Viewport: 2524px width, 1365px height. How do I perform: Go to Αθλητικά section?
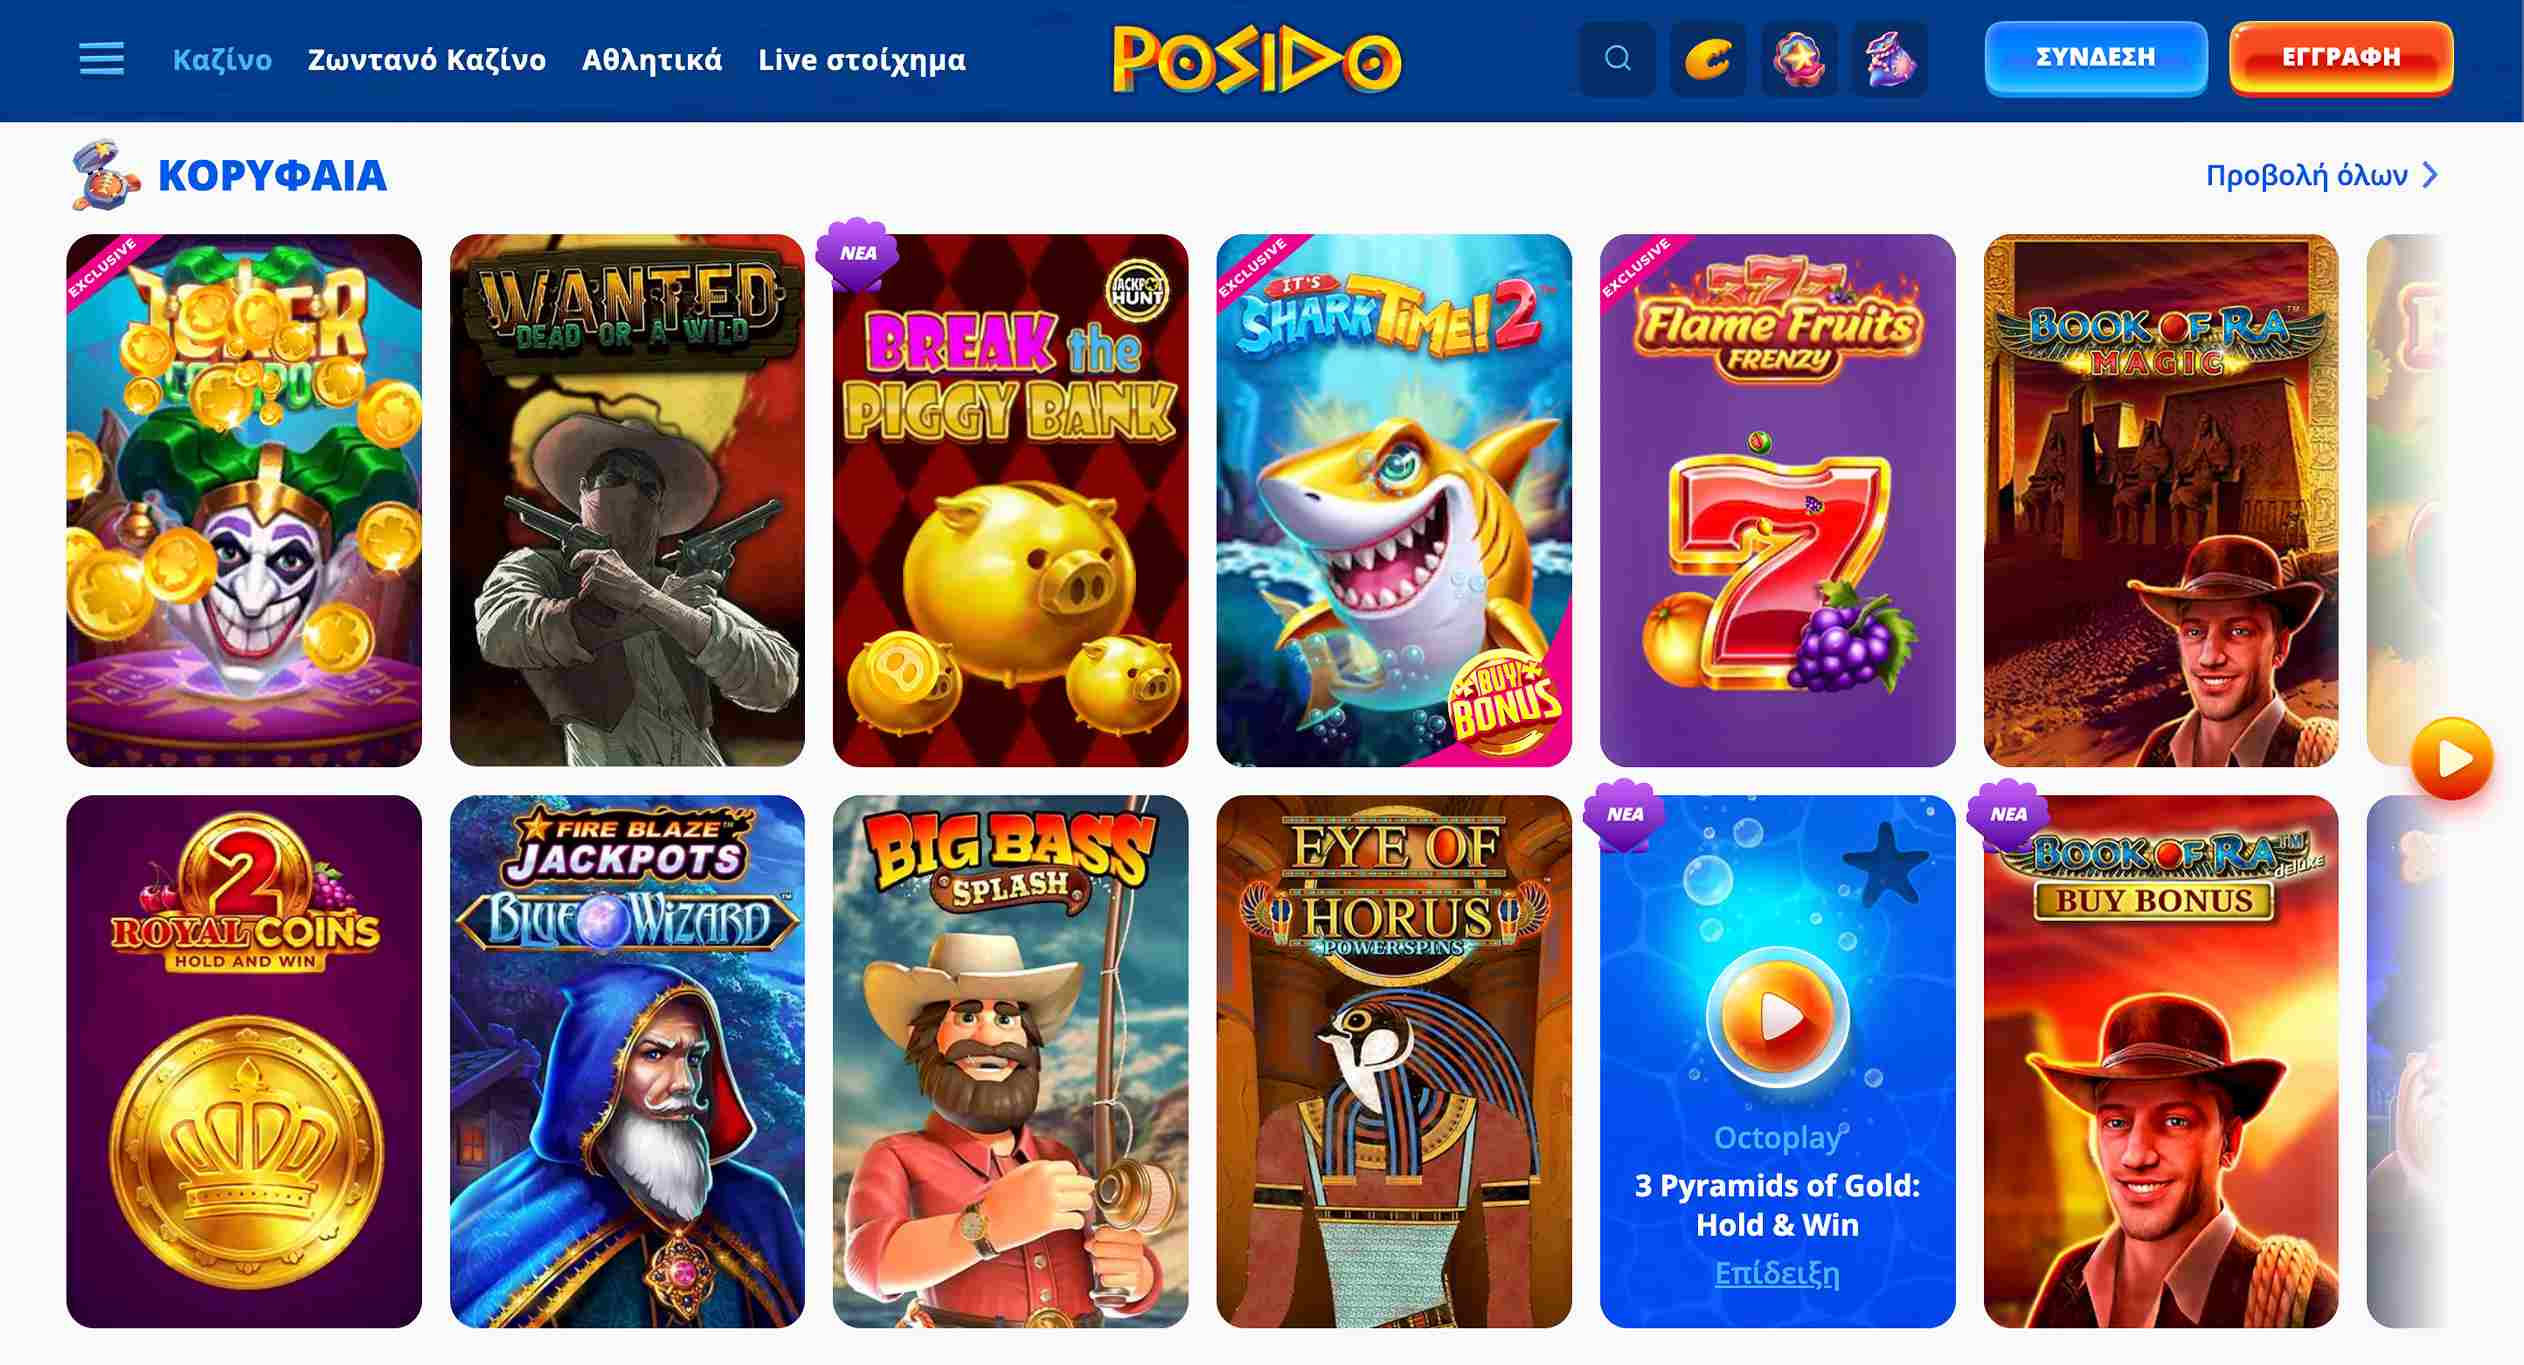(x=652, y=60)
